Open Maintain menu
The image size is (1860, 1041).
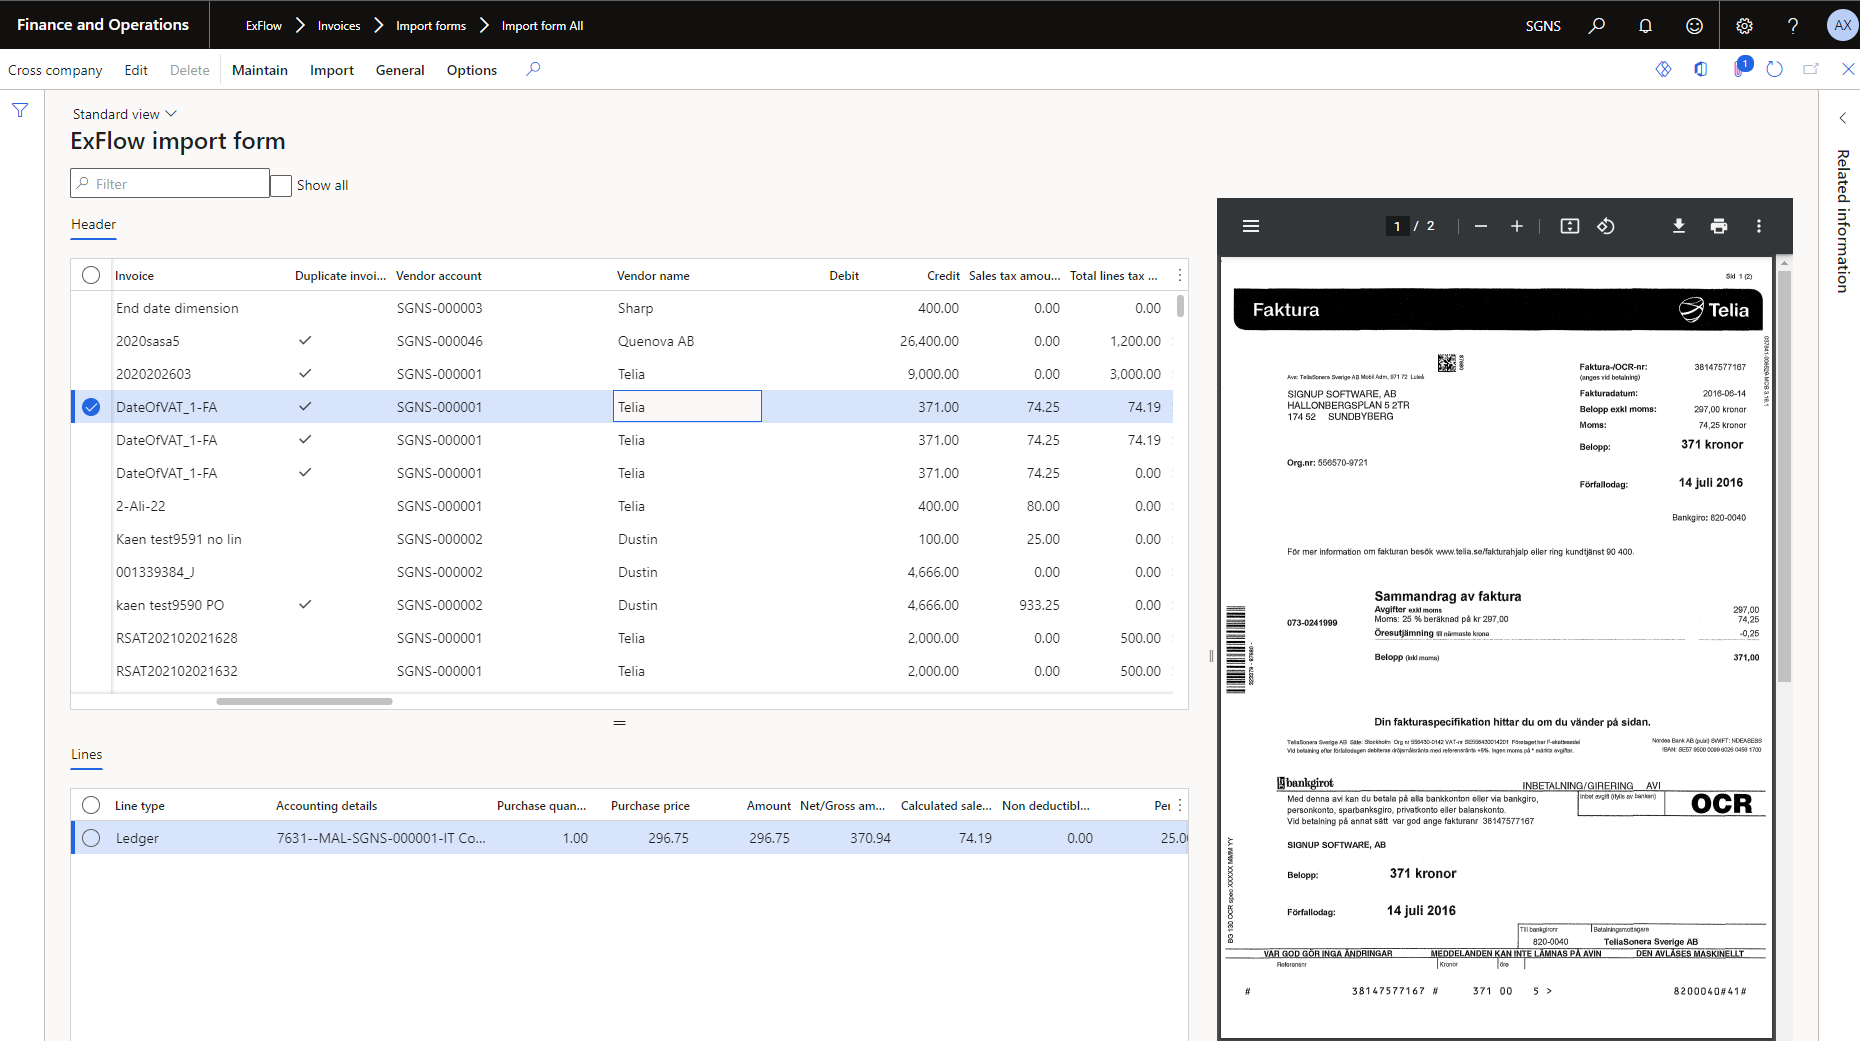tap(260, 70)
